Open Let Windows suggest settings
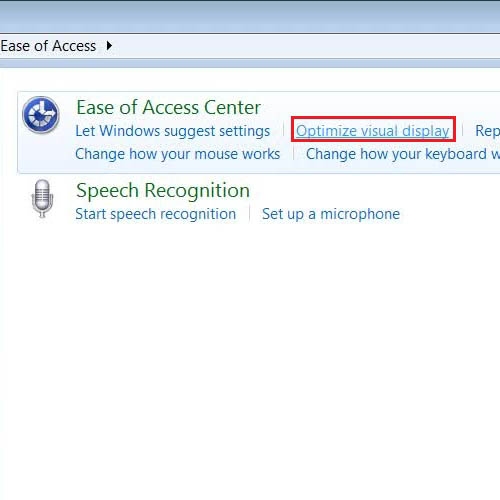This screenshot has width=500, height=500. [x=173, y=131]
